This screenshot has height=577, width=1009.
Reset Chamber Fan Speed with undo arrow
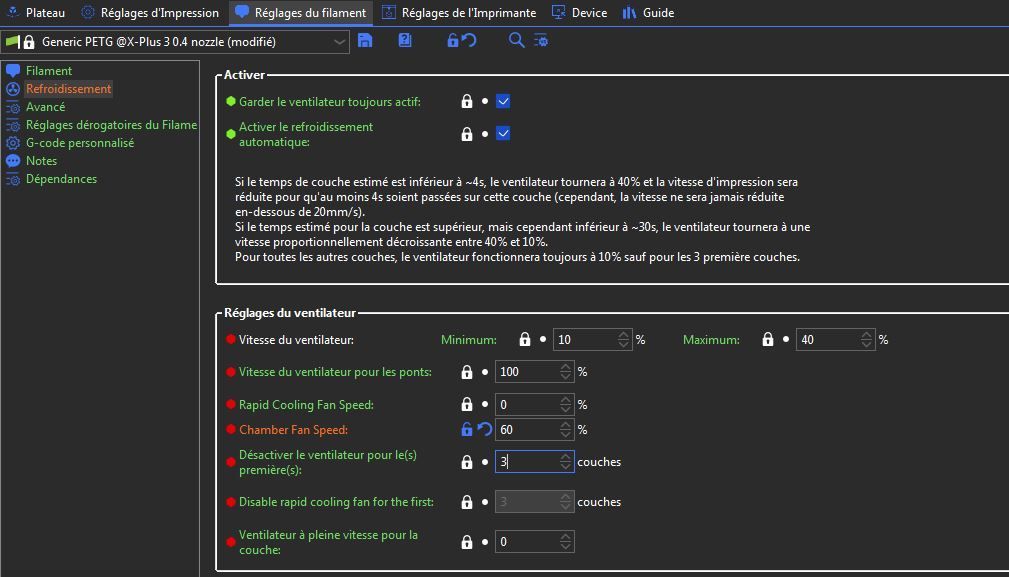485,430
